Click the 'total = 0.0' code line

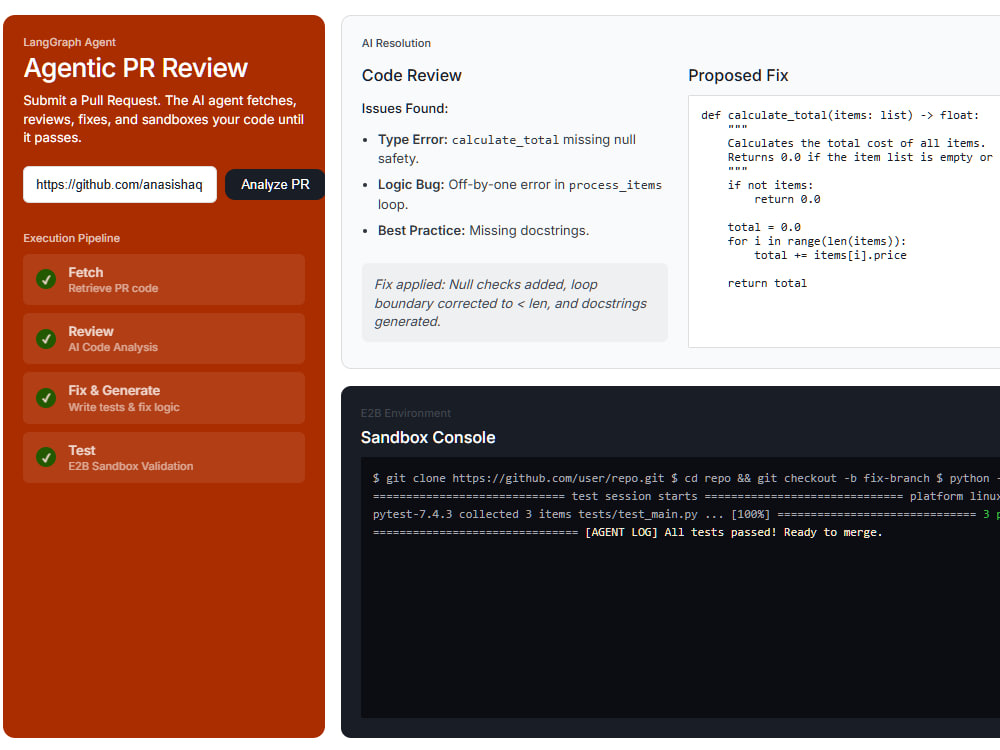[x=764, y=227]
